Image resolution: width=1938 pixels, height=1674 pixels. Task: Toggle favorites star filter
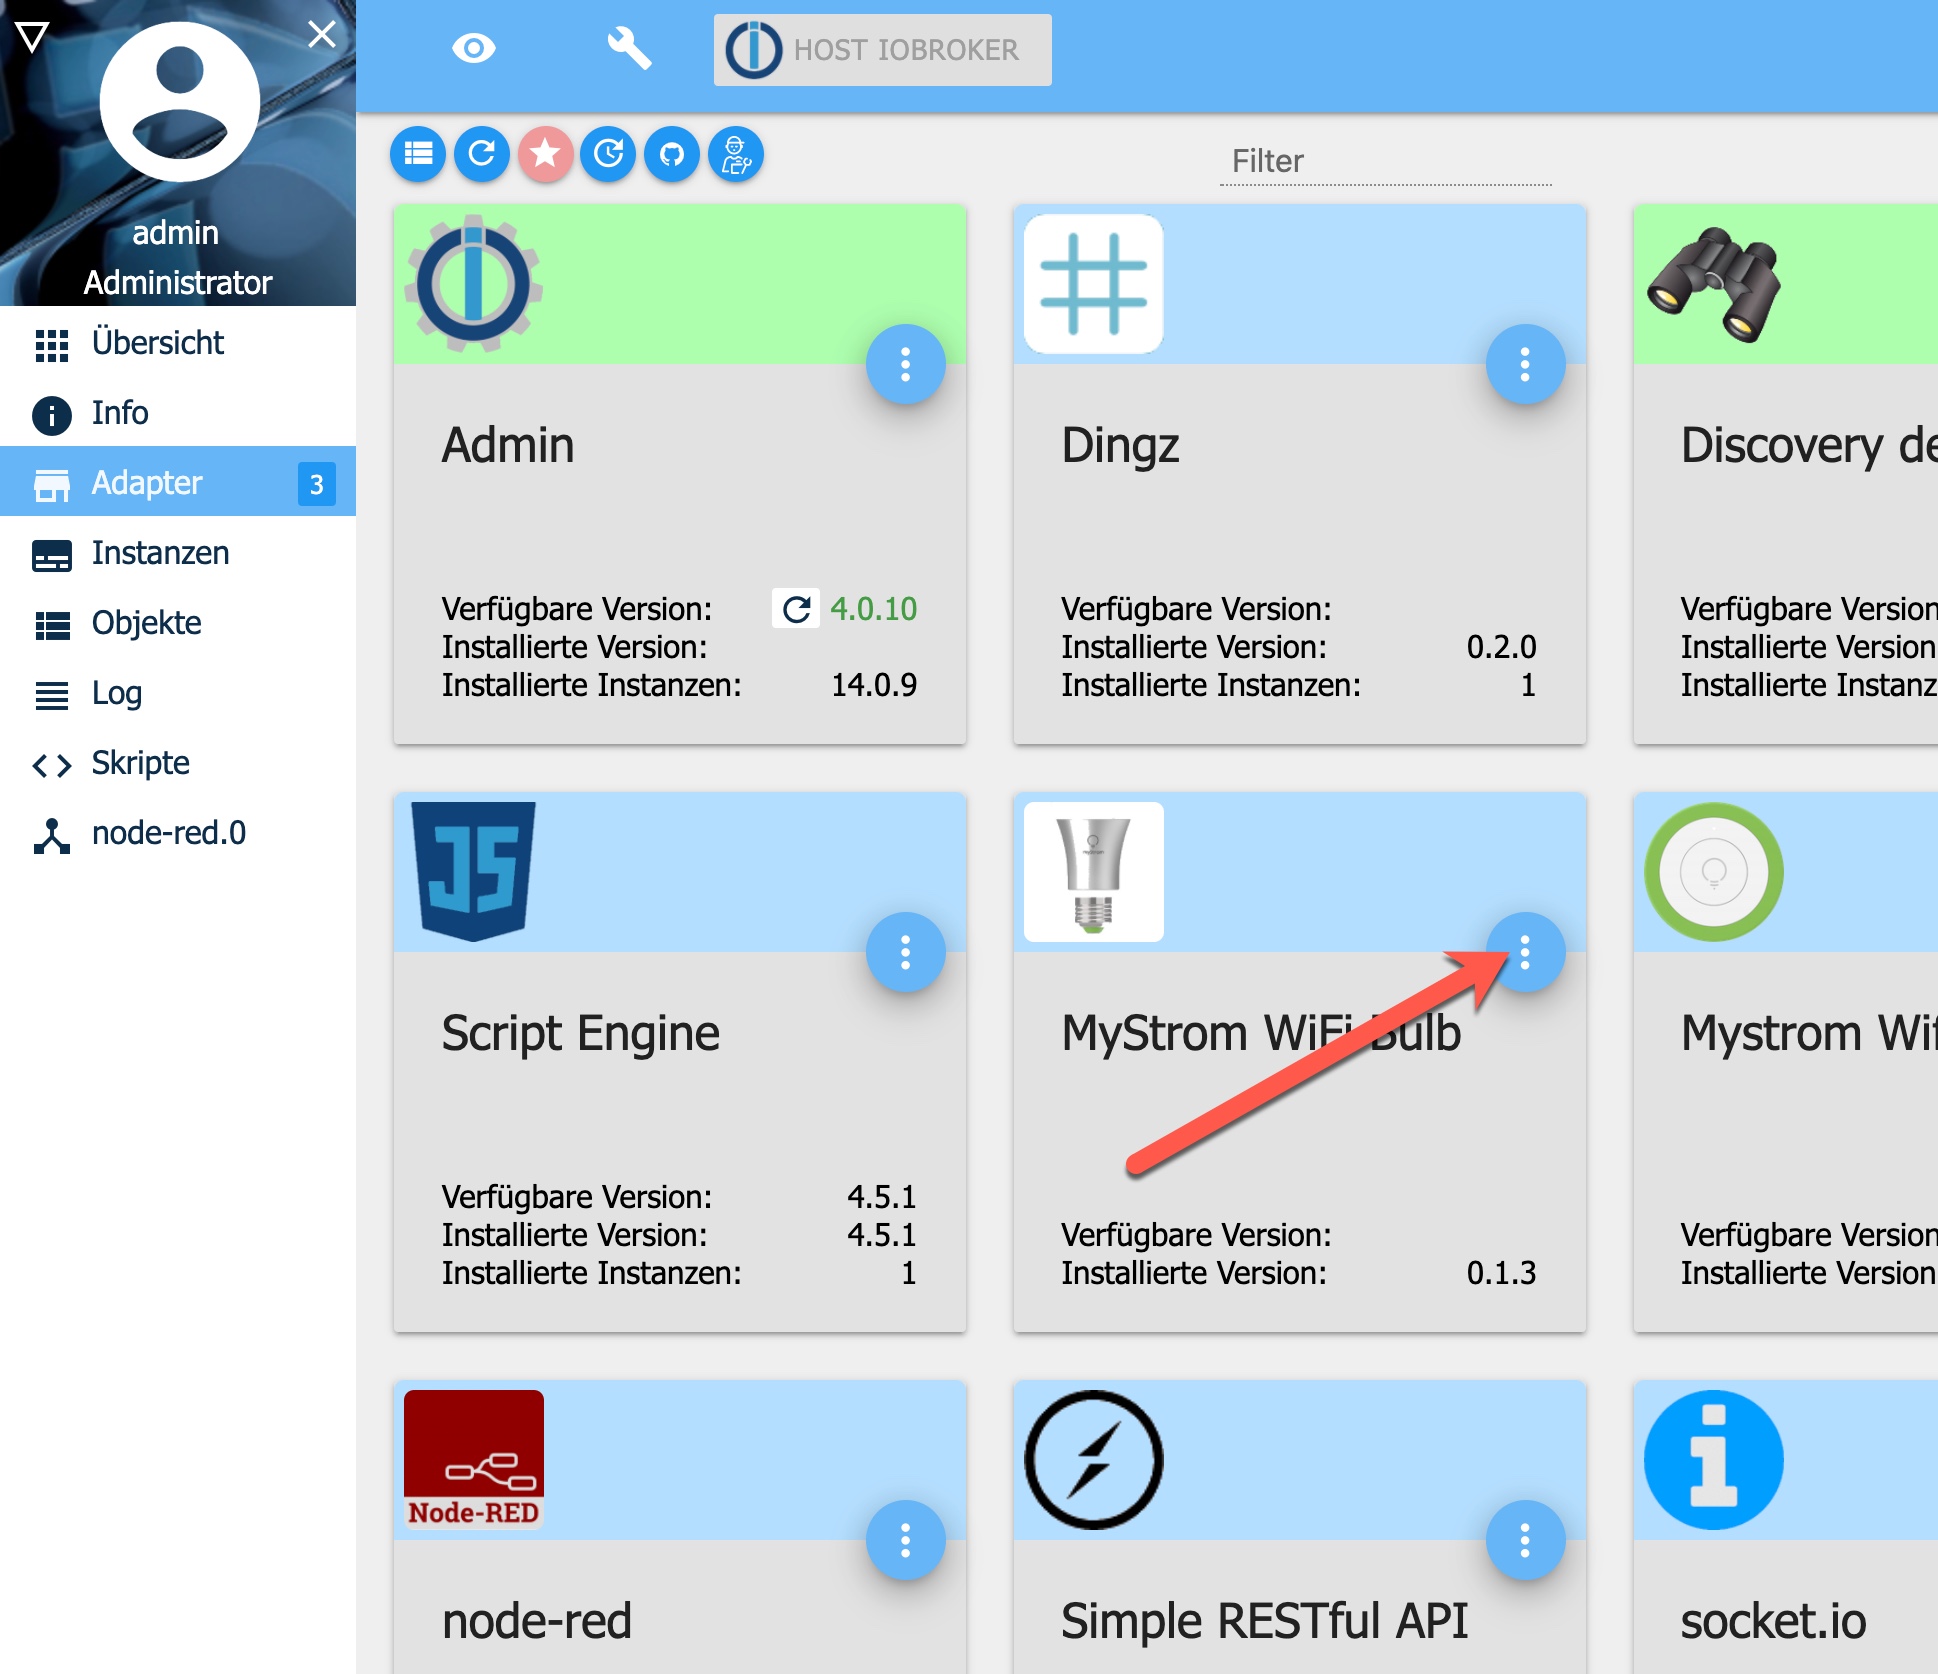545,154
